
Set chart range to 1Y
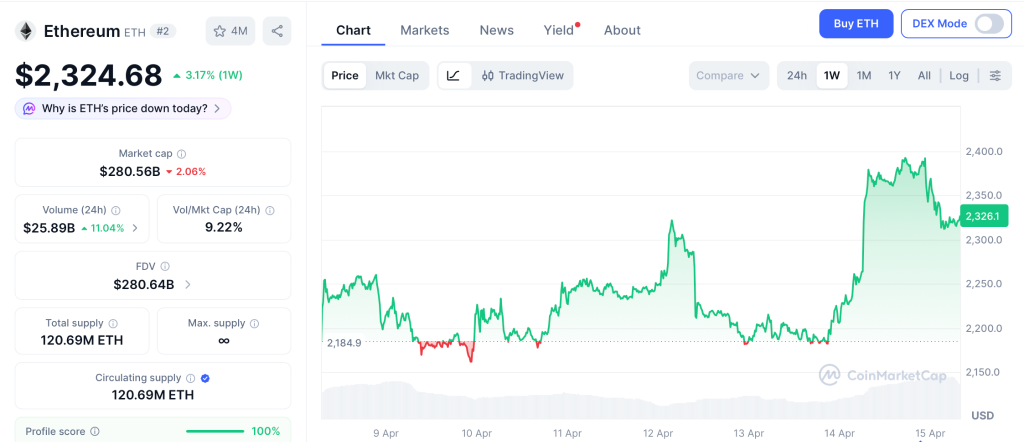[x=895, y=76]
